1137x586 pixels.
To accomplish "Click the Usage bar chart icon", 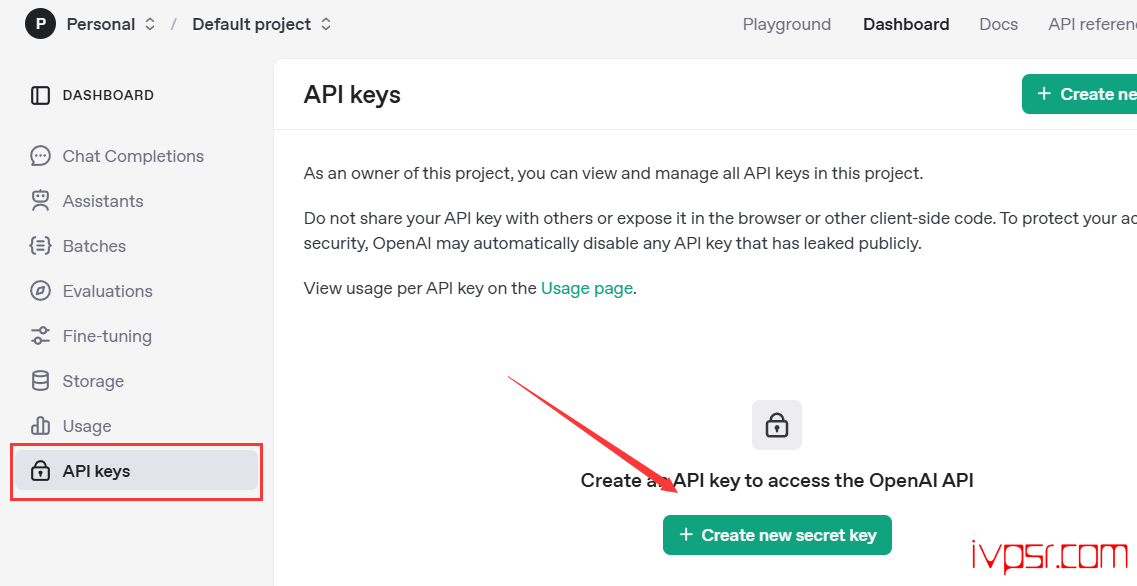I will point(41,426).
